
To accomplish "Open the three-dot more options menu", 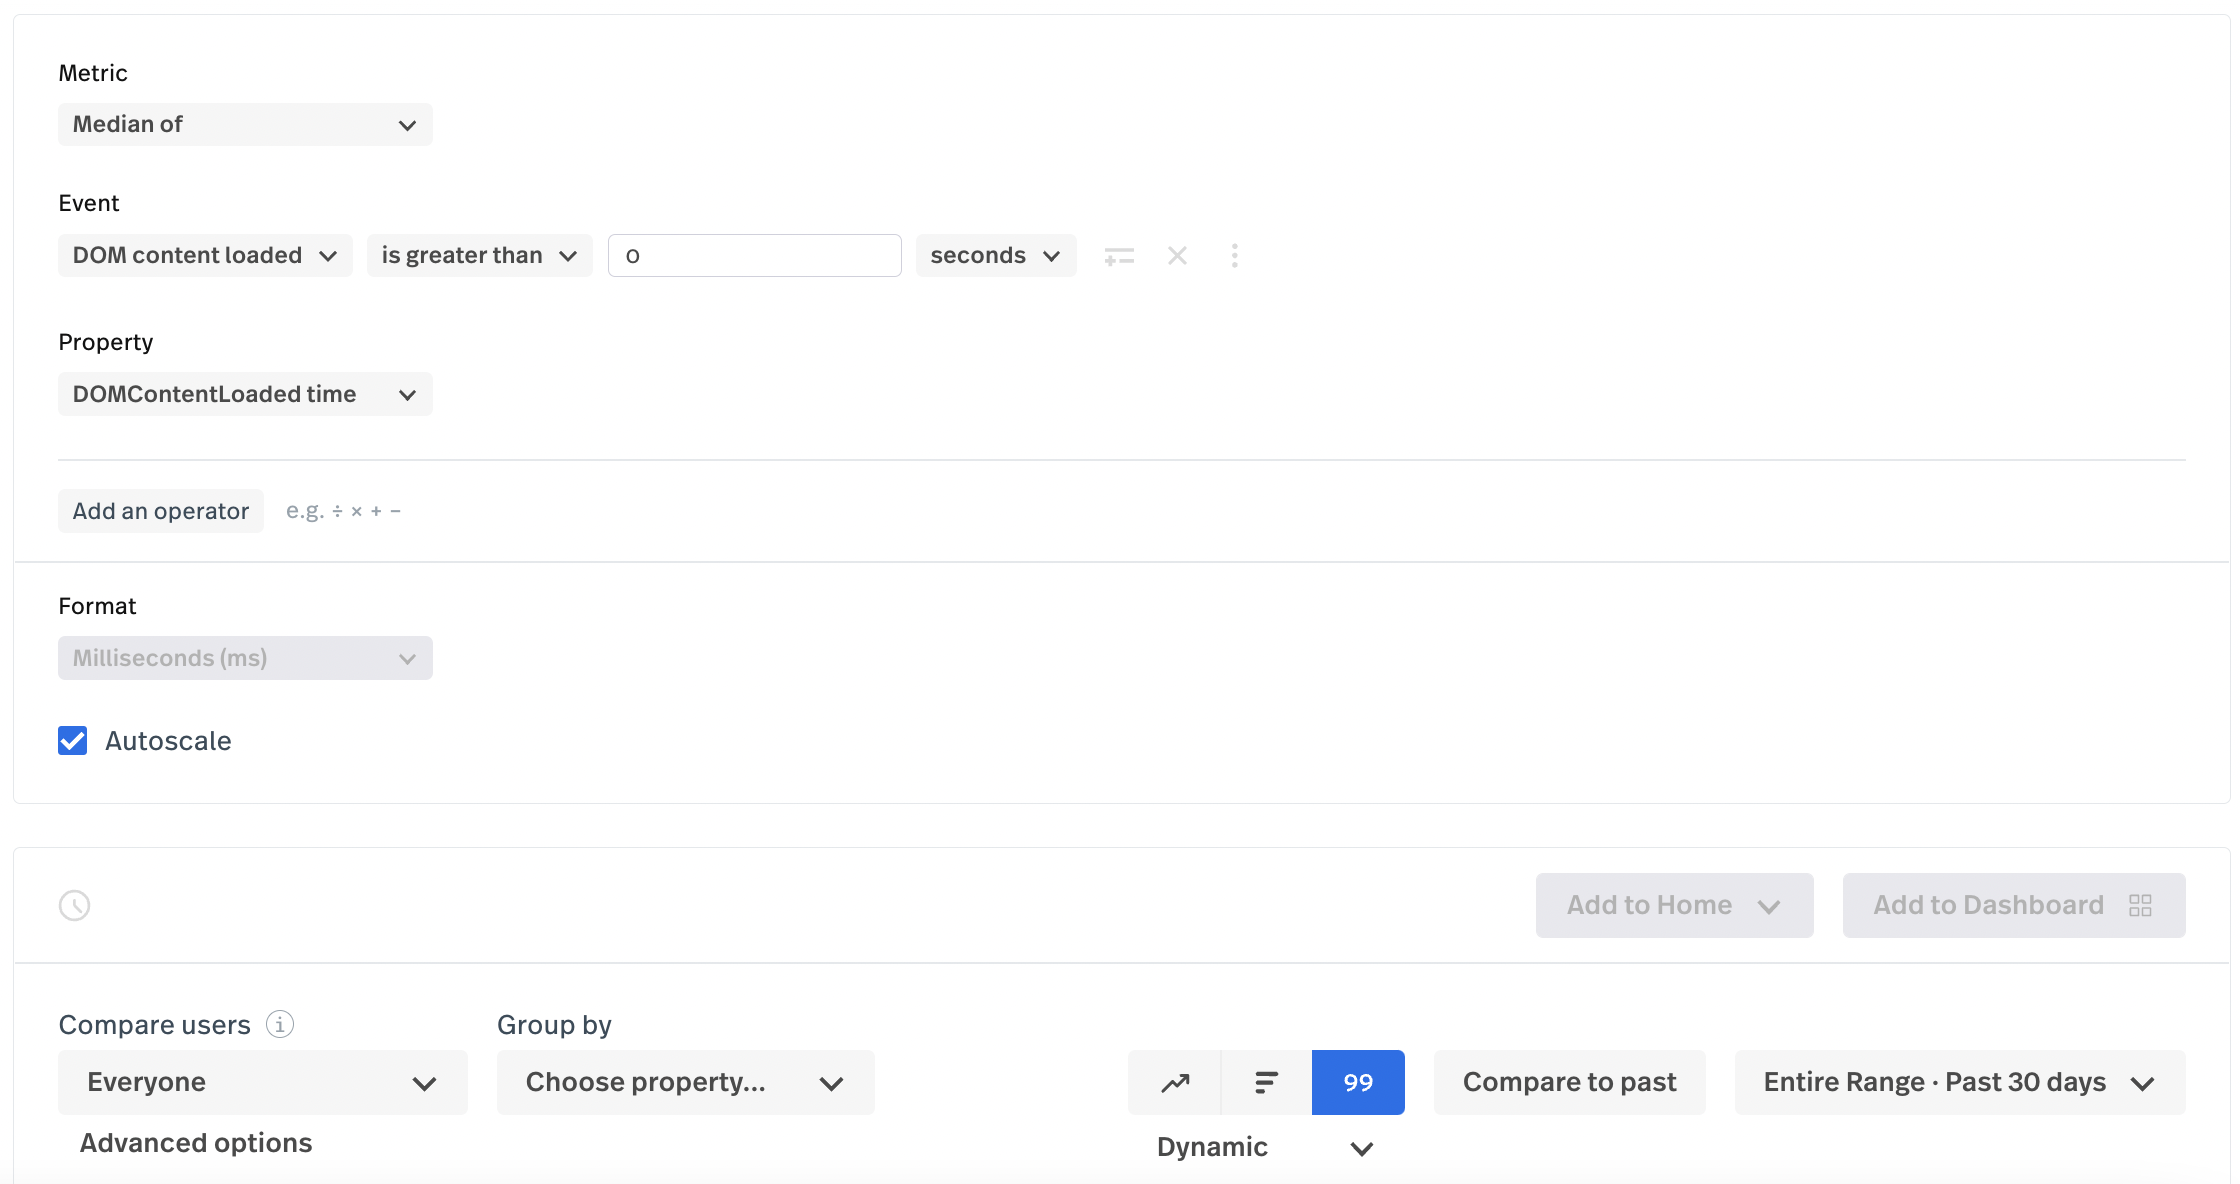I will pyautogui.click(x=1235, y=256).
